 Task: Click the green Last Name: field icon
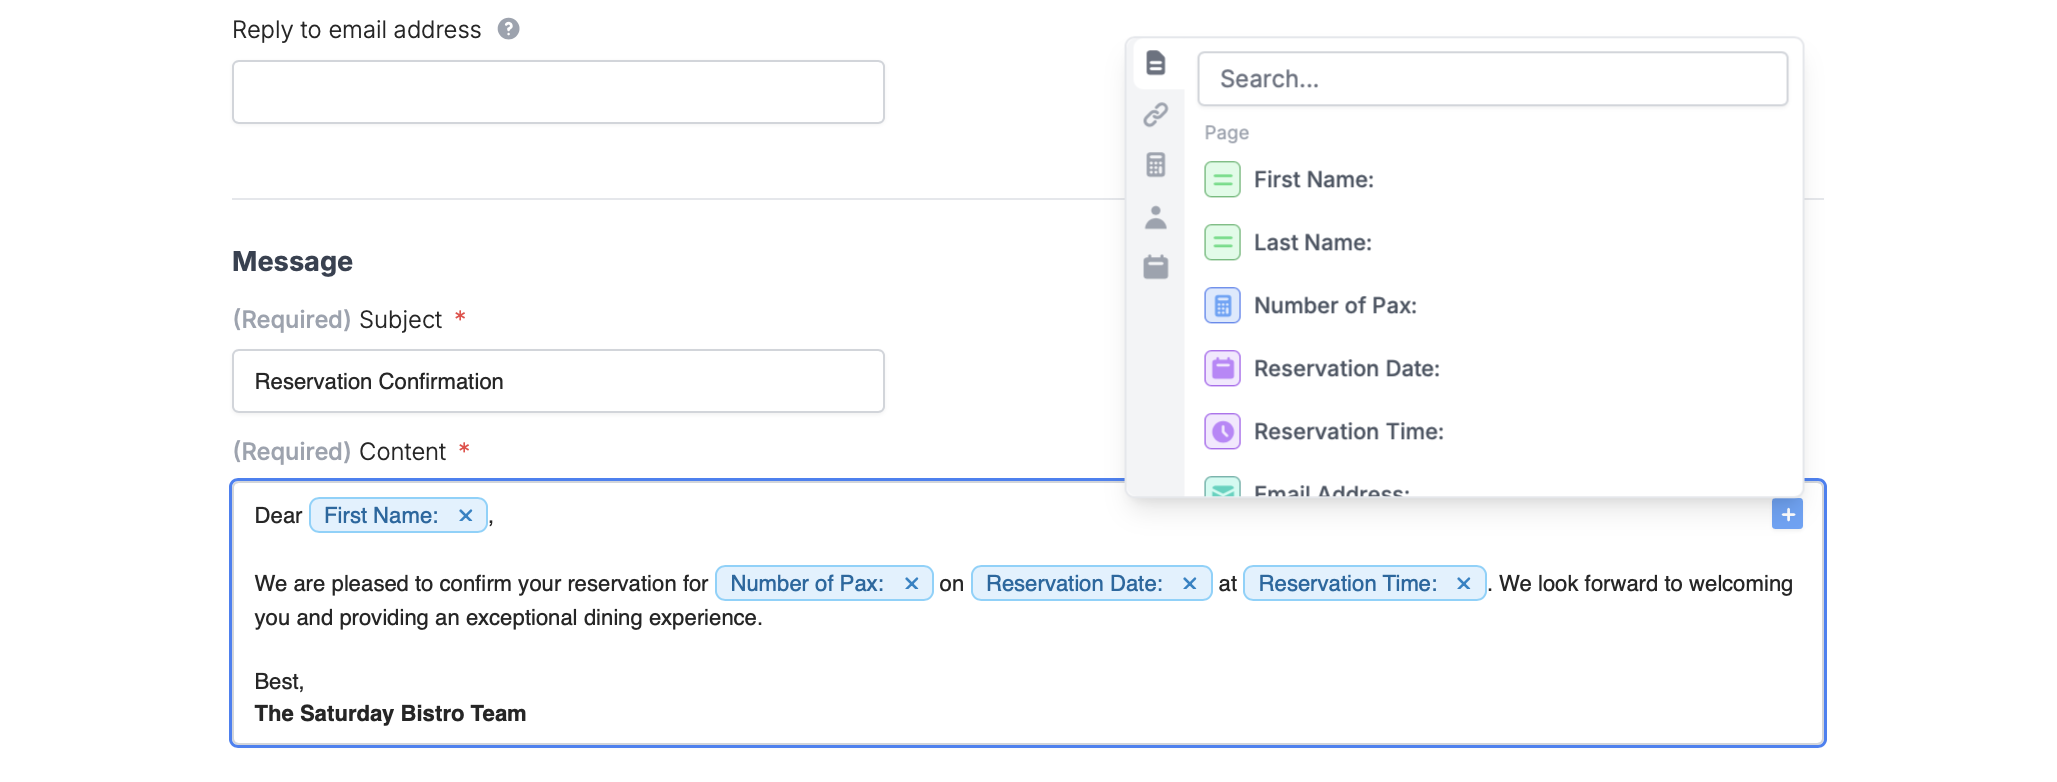pyautogui.click(x=1222, y=243)
